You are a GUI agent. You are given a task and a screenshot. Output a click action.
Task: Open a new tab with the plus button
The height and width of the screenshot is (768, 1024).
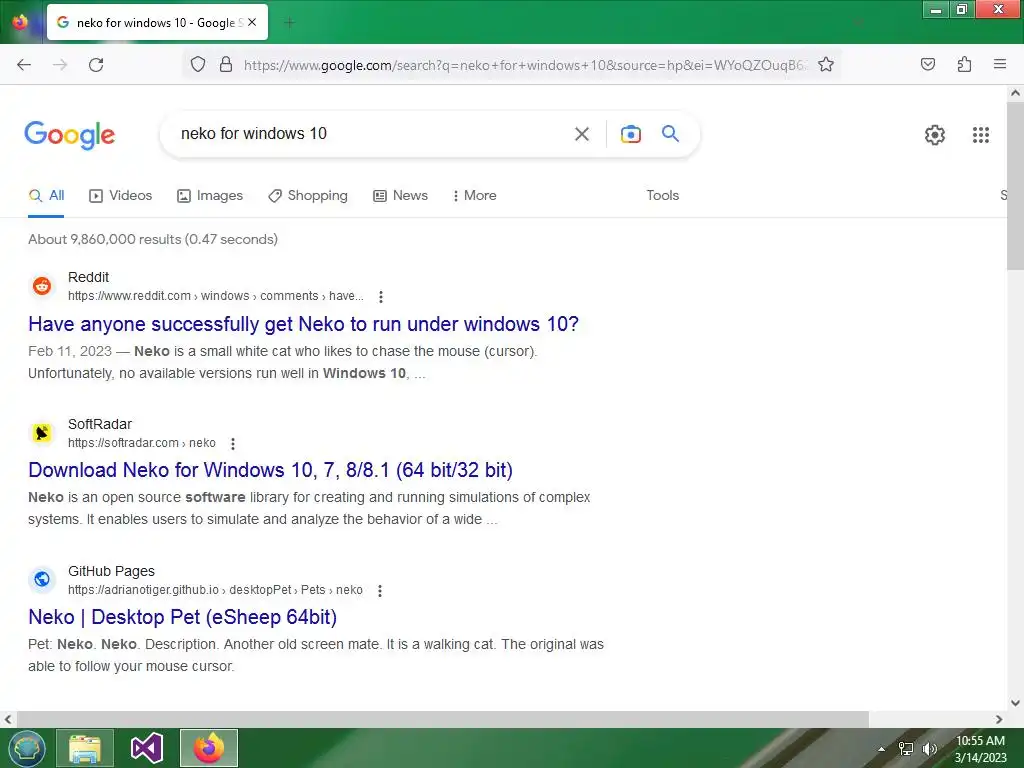tap(290, 23)
